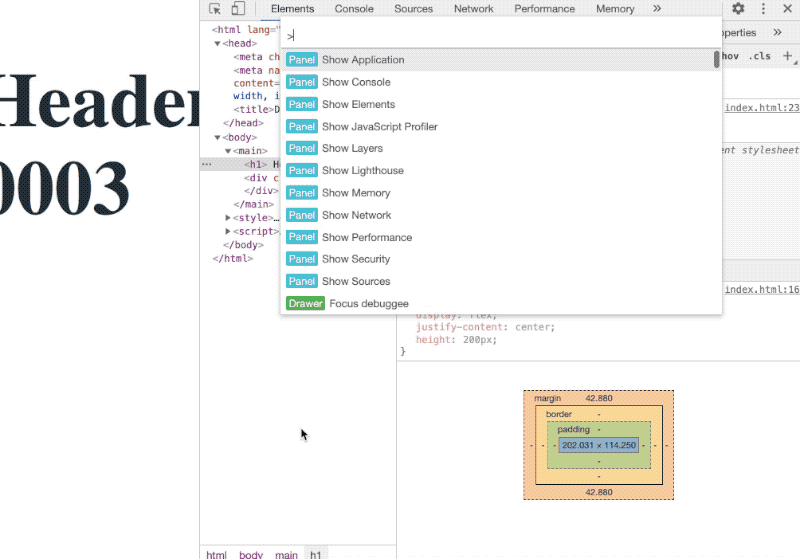
Task: Expand the script element node
Action: tap(229, 231)
